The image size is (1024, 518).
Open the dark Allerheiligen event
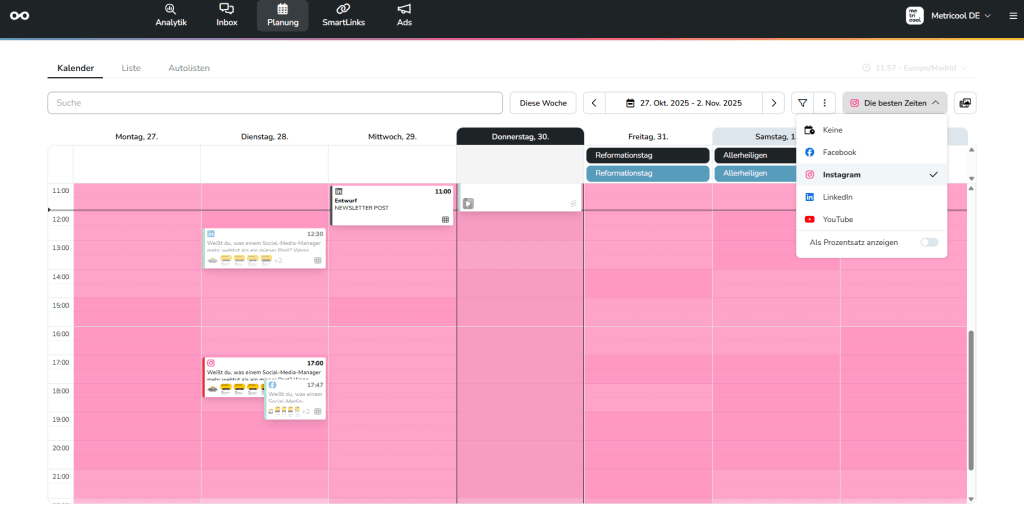(754, 155)
